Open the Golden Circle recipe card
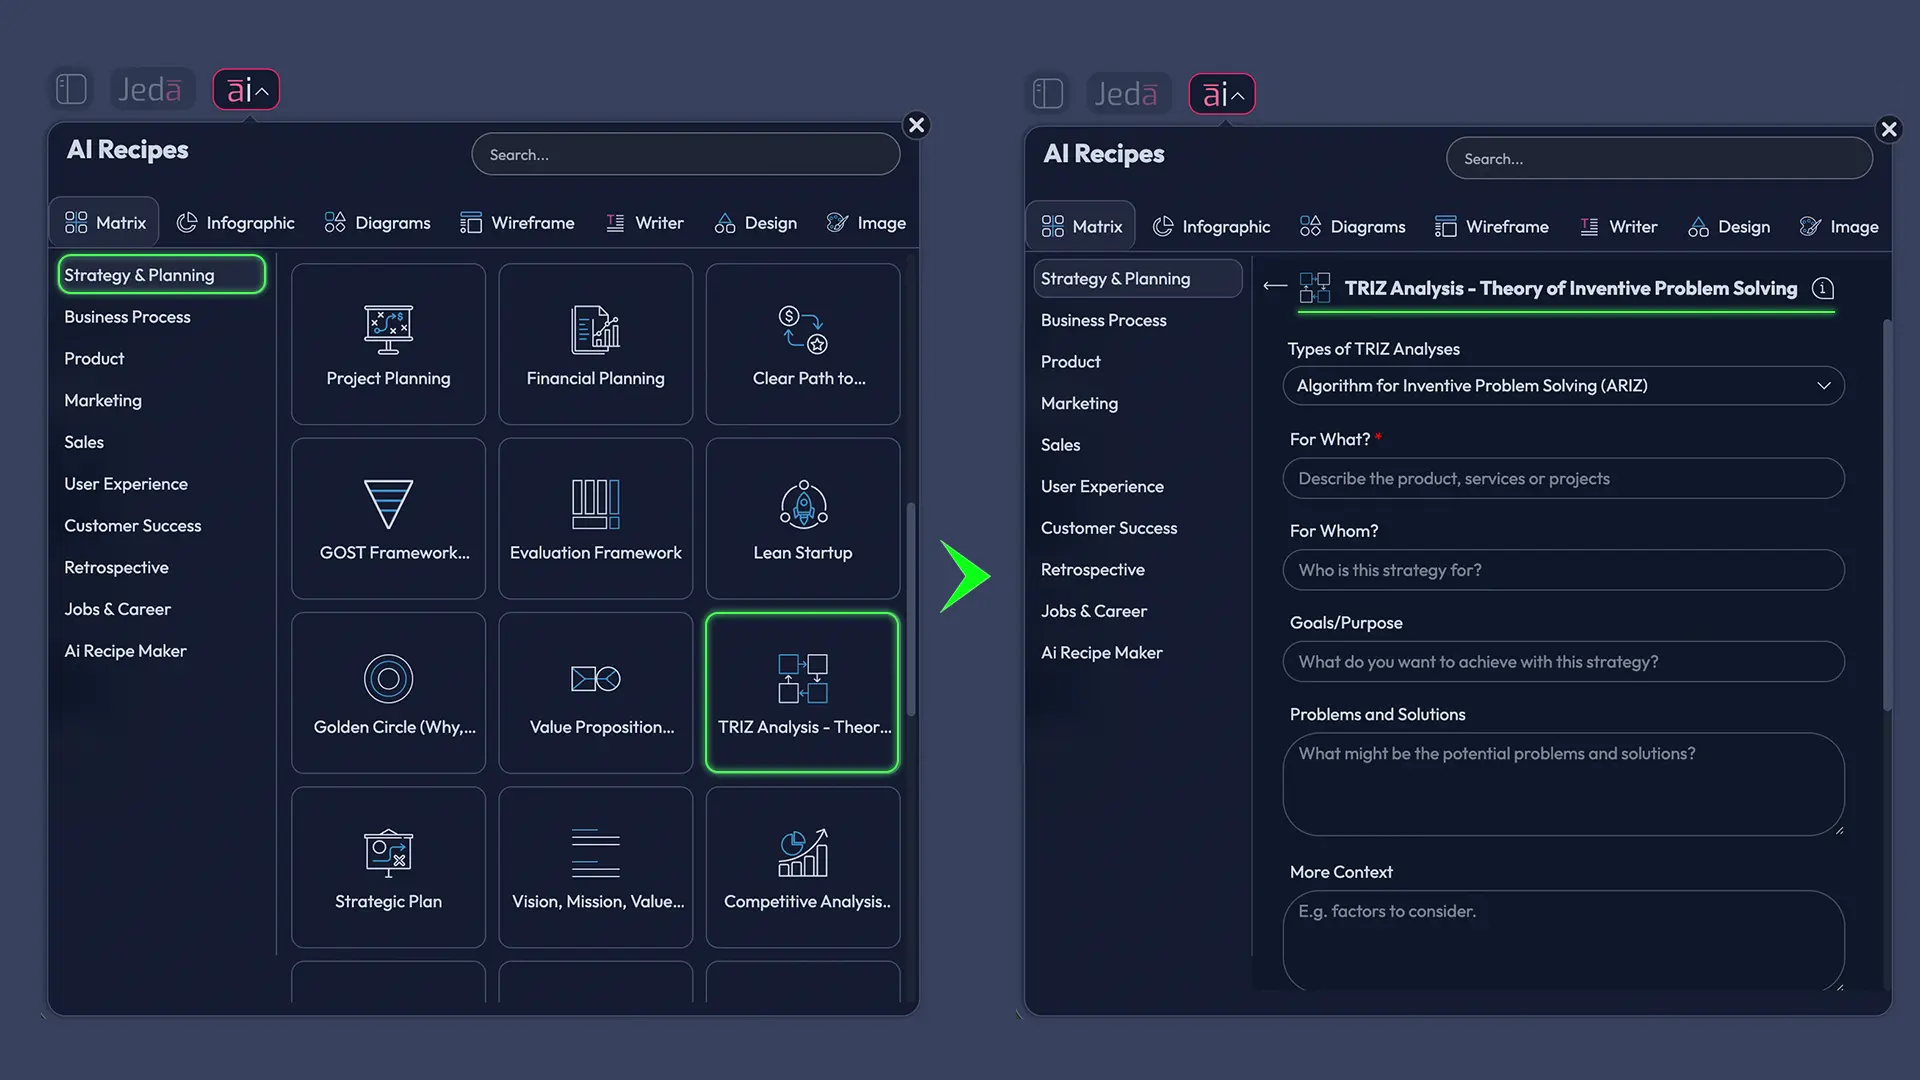The width and height of the screenshot is (1920, 1080). 388,692
